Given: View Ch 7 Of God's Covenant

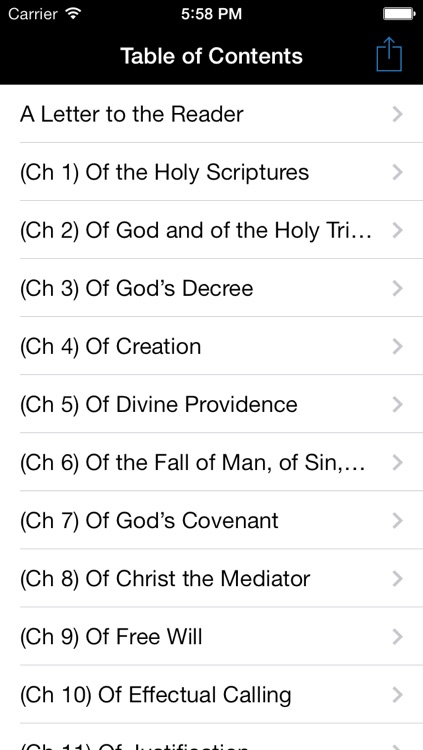Looking at the screenshot, I should point(212,520).
